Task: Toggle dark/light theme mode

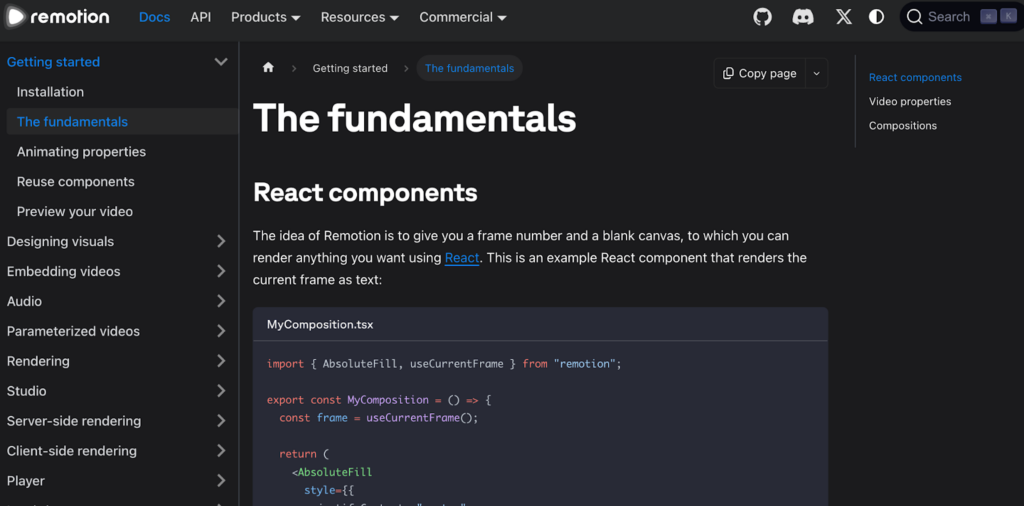Action: click(877, 17)
